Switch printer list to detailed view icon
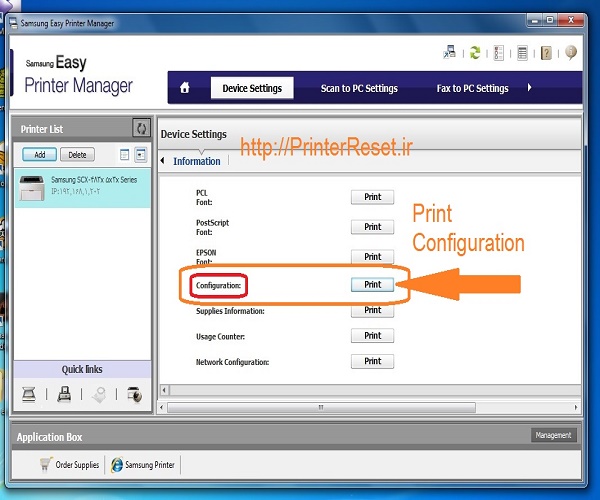The image size is (600, 500). point(141,155)
